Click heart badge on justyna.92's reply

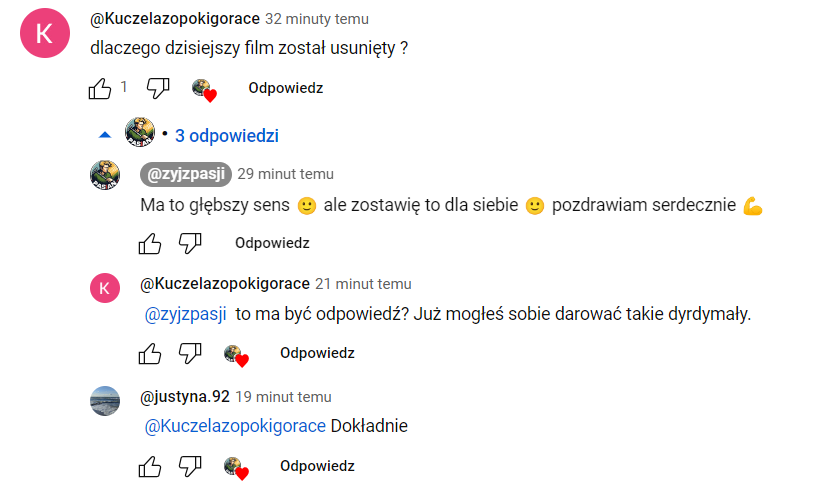coord(236,467)
